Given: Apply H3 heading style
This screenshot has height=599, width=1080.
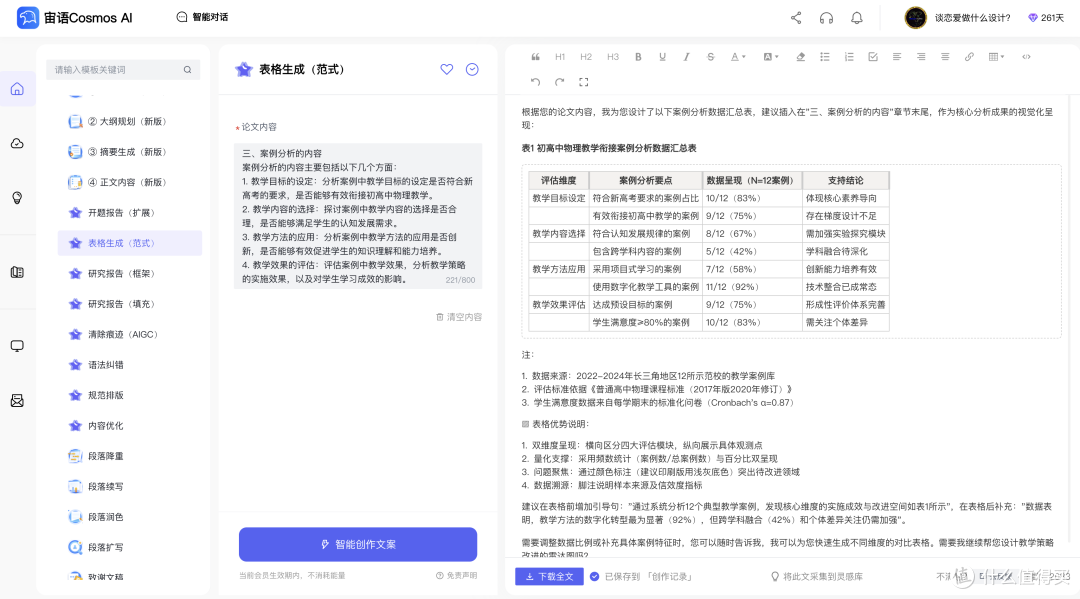Looking at the screenshot, I should coord(613,57).
